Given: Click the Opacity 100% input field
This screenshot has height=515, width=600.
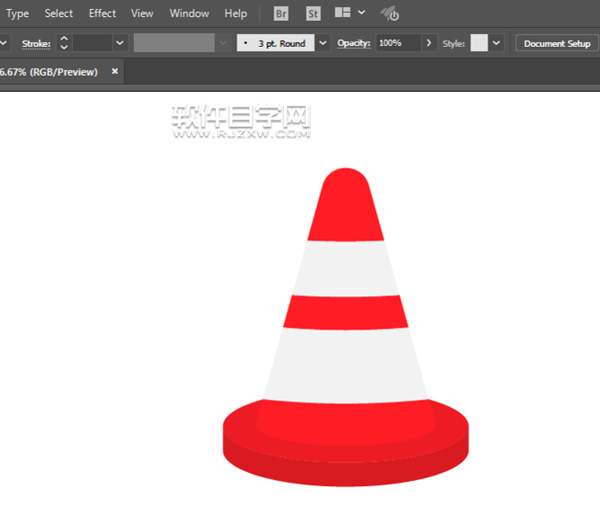Looking at the screenshot, I should [397, 43].
